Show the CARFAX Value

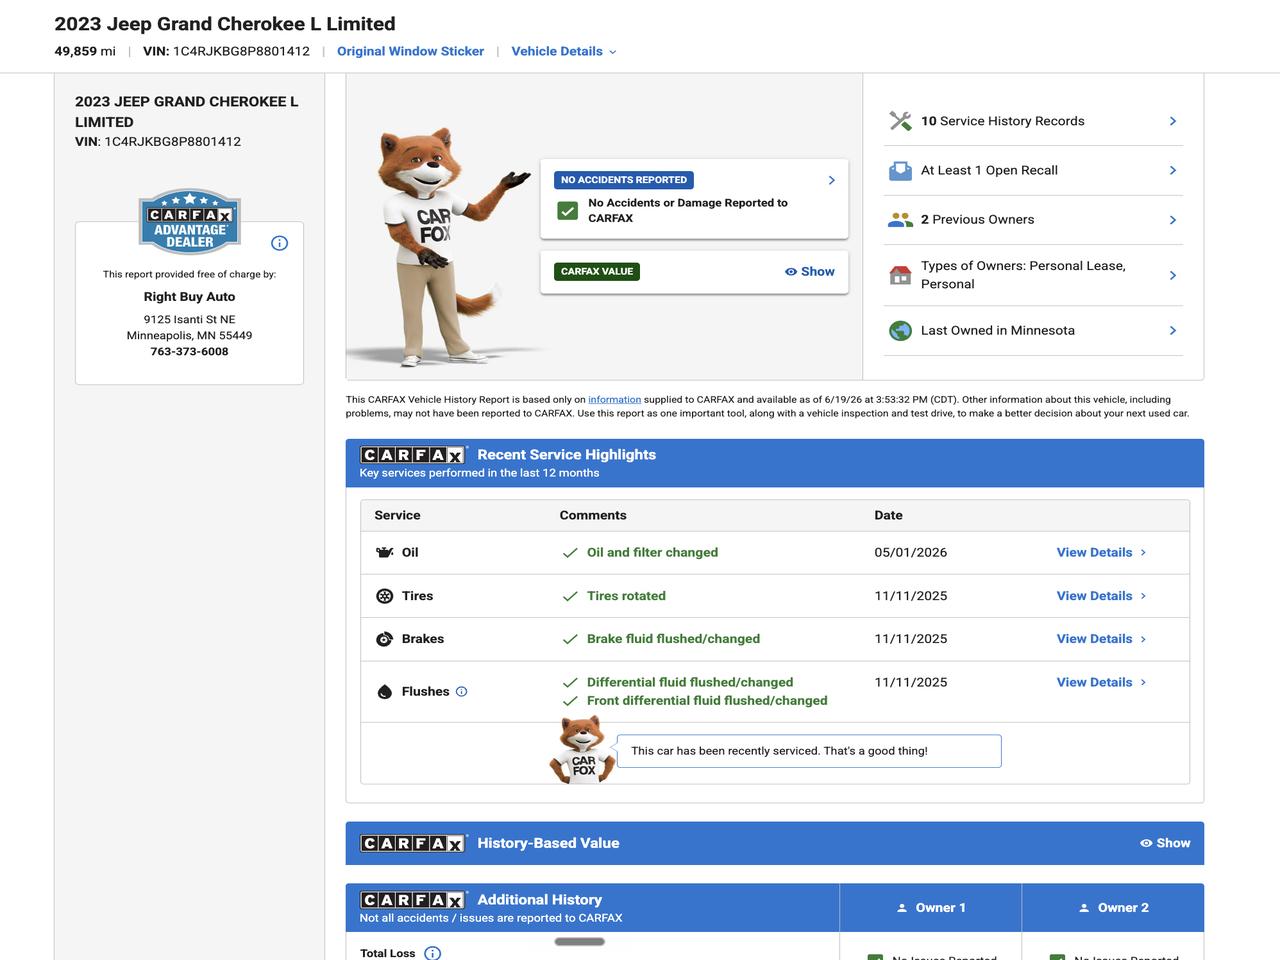pos(810,272)
